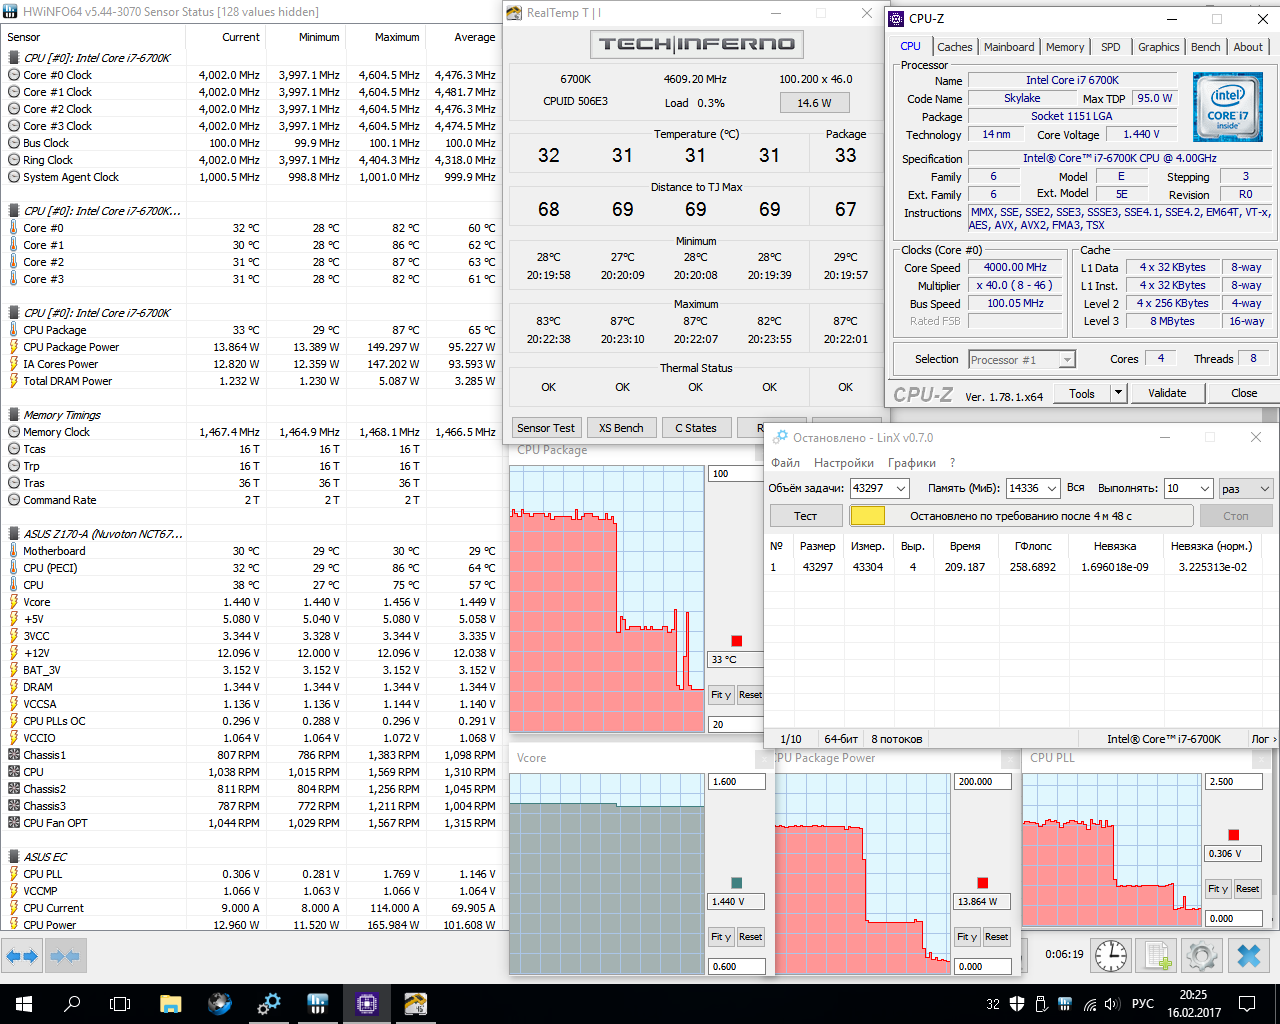This screenshot has width=1280, height=1024.
Task: Click the Intel Core i7 logo in CPU-Z
Action: coord(1227,106)
